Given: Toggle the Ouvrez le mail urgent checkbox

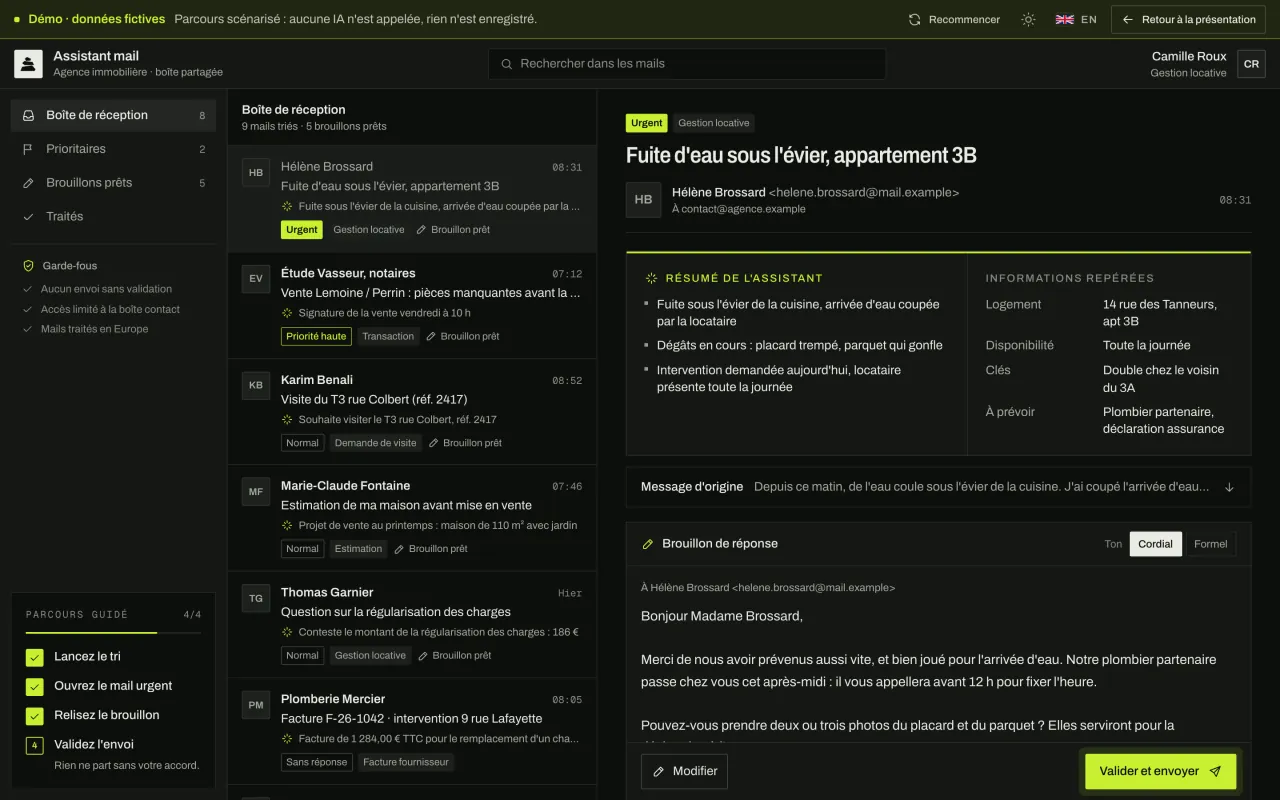Looking at the screenshot, I should 35,686.
